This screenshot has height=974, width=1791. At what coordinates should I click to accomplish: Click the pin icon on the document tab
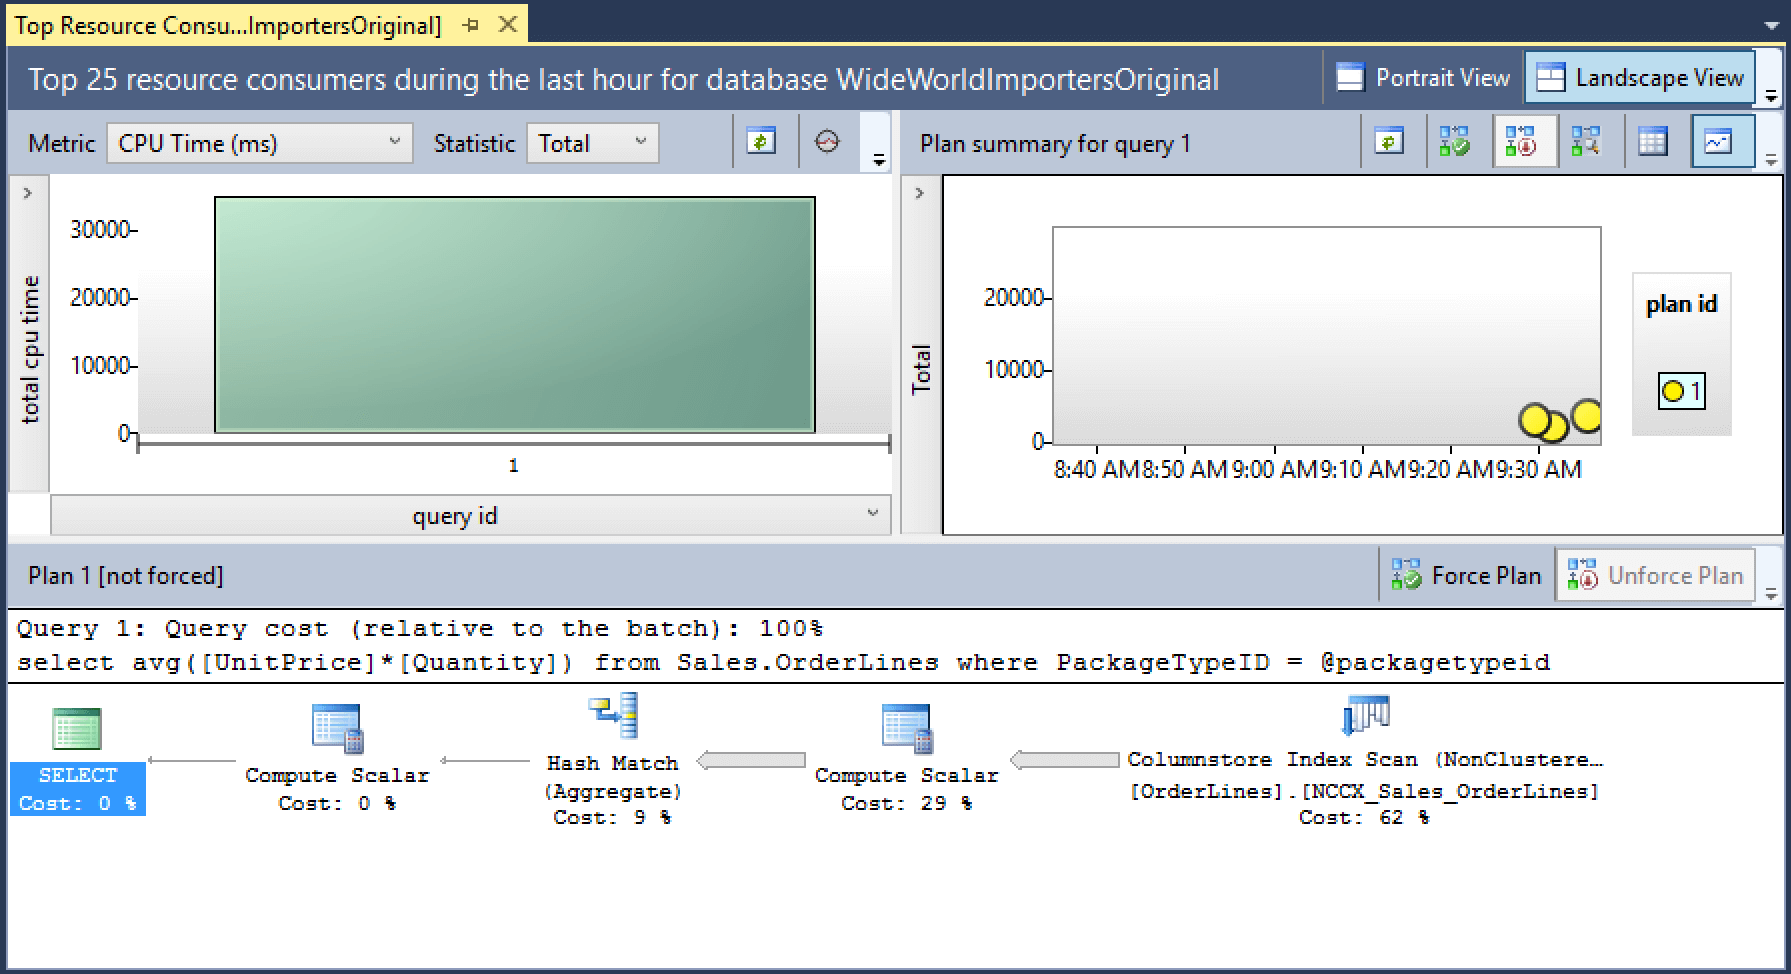coord(472,24)
